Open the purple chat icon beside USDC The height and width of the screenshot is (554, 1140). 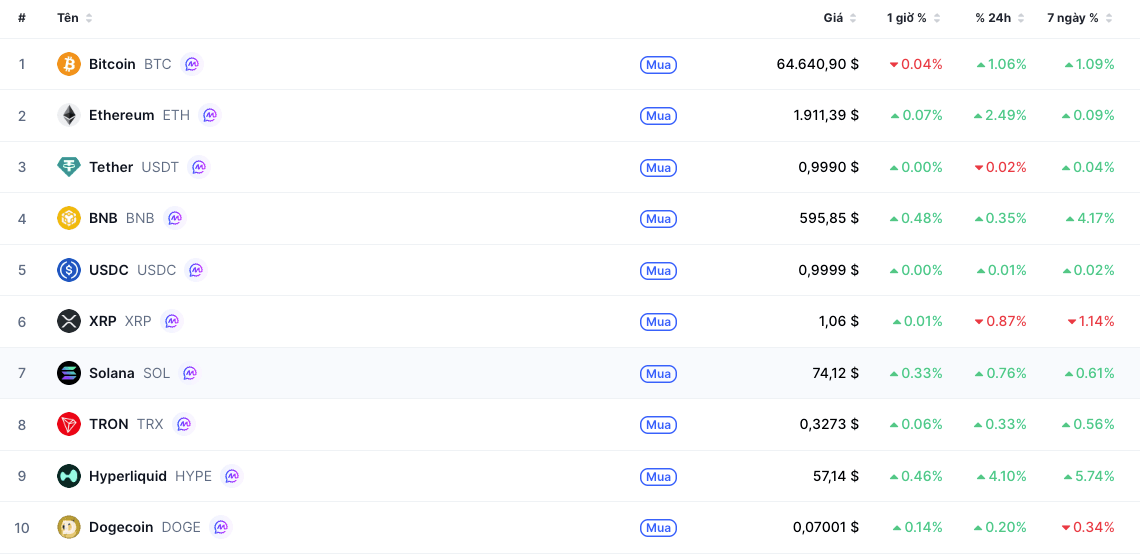[196, 270]
